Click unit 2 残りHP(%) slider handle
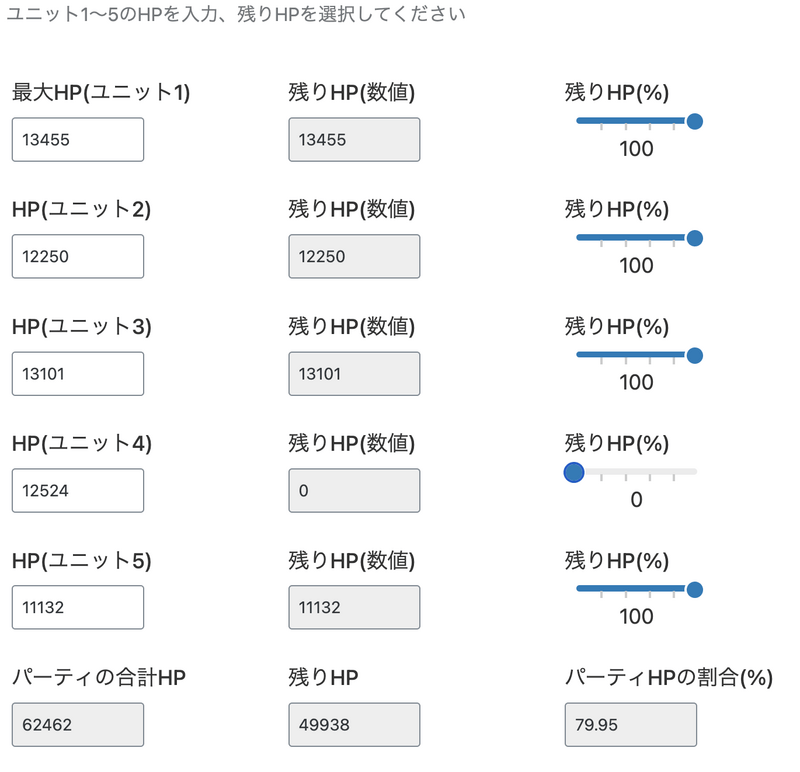 pos(695,238)
